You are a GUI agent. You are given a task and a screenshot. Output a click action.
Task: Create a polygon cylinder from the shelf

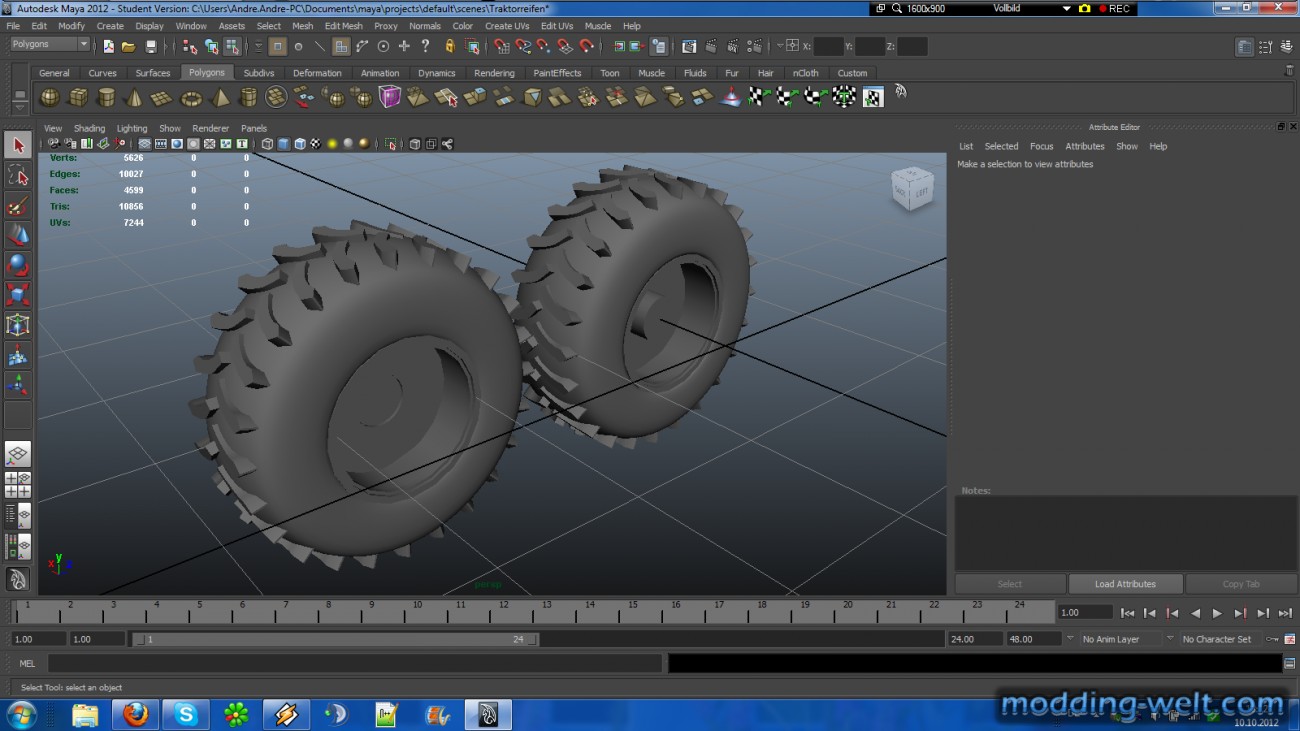pyautogui.click(x=106, y=97)
